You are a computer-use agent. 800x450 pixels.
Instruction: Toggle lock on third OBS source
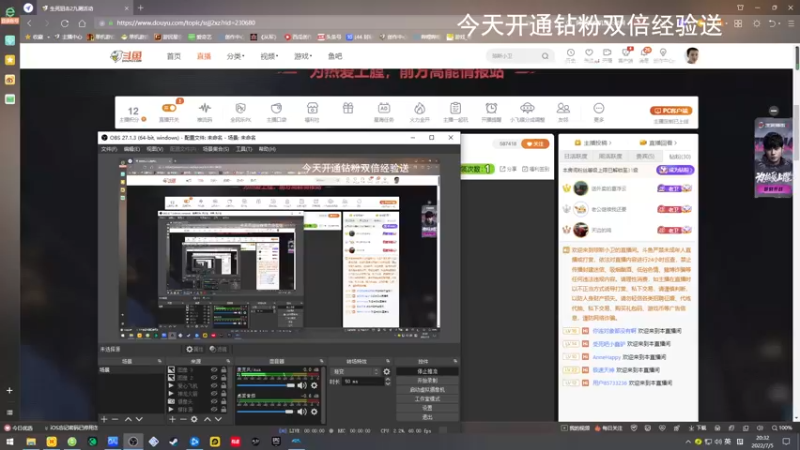coord(223,386)
